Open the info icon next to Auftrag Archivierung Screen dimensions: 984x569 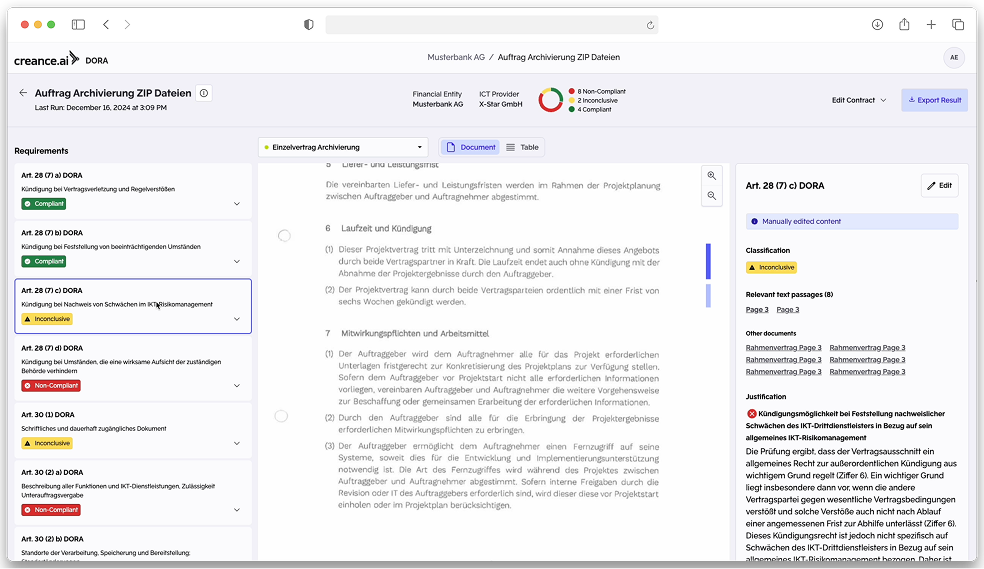[x=204, y=93]
